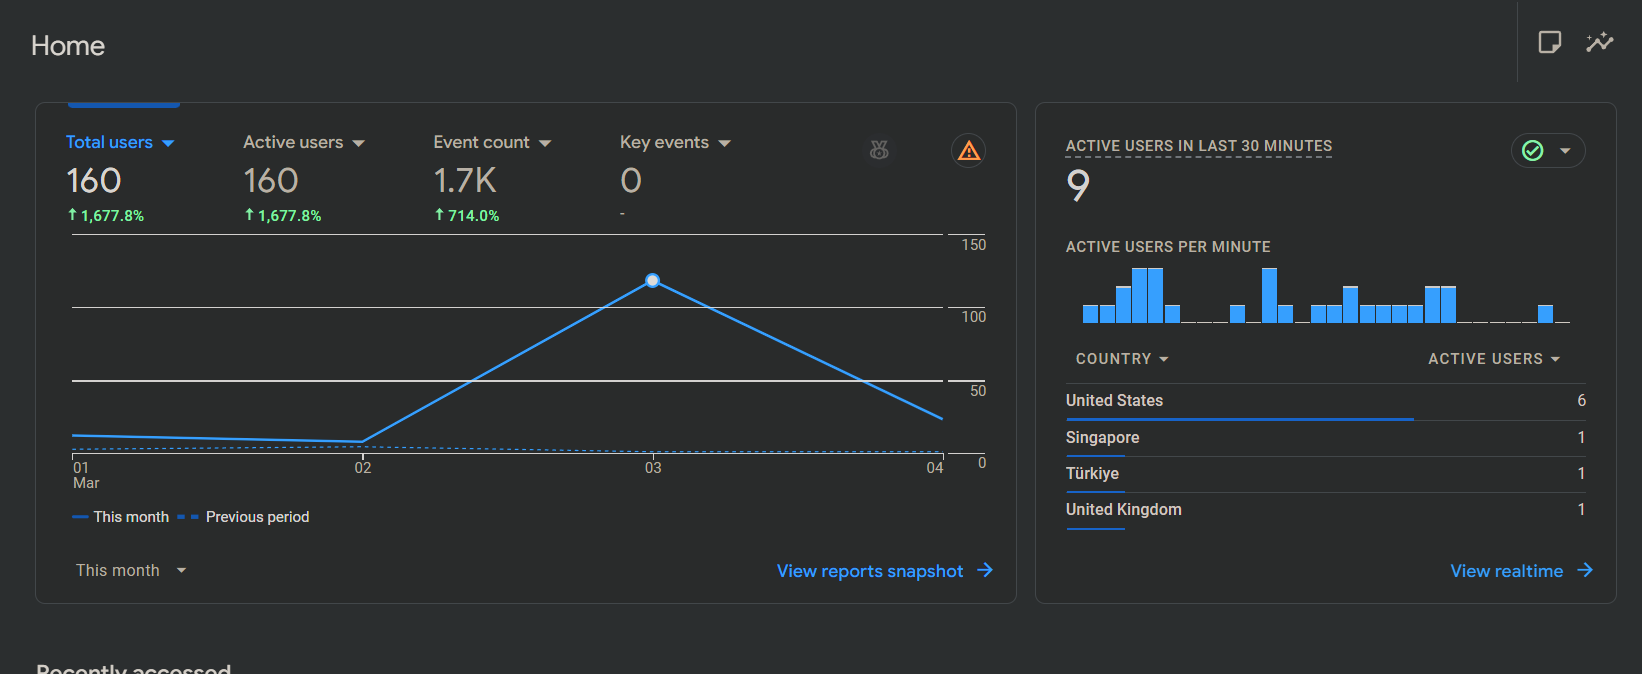Open View reports snapshot link
1642x674 pixels.
coord(869,571)
